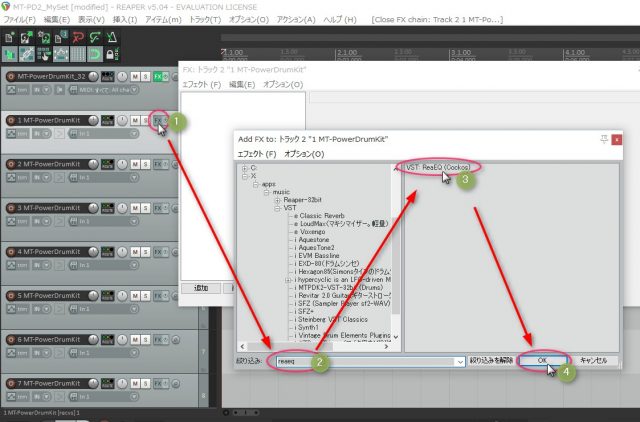Open FX button on 1 MT-PowerDrumKit track
The width and height of the screenshot is (640, 422).
158,120
